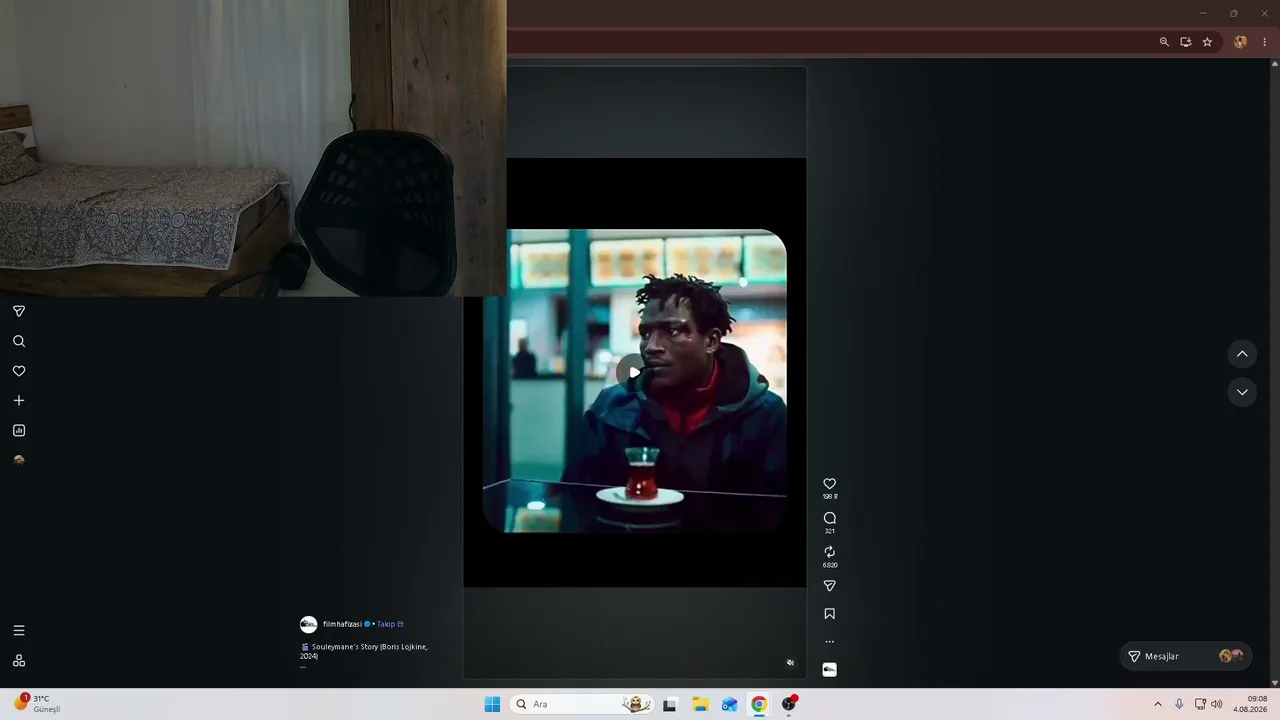This screenshot has width=1280, height=720.
Task: Open network settings in the system tray
Action: point(1201,704)
